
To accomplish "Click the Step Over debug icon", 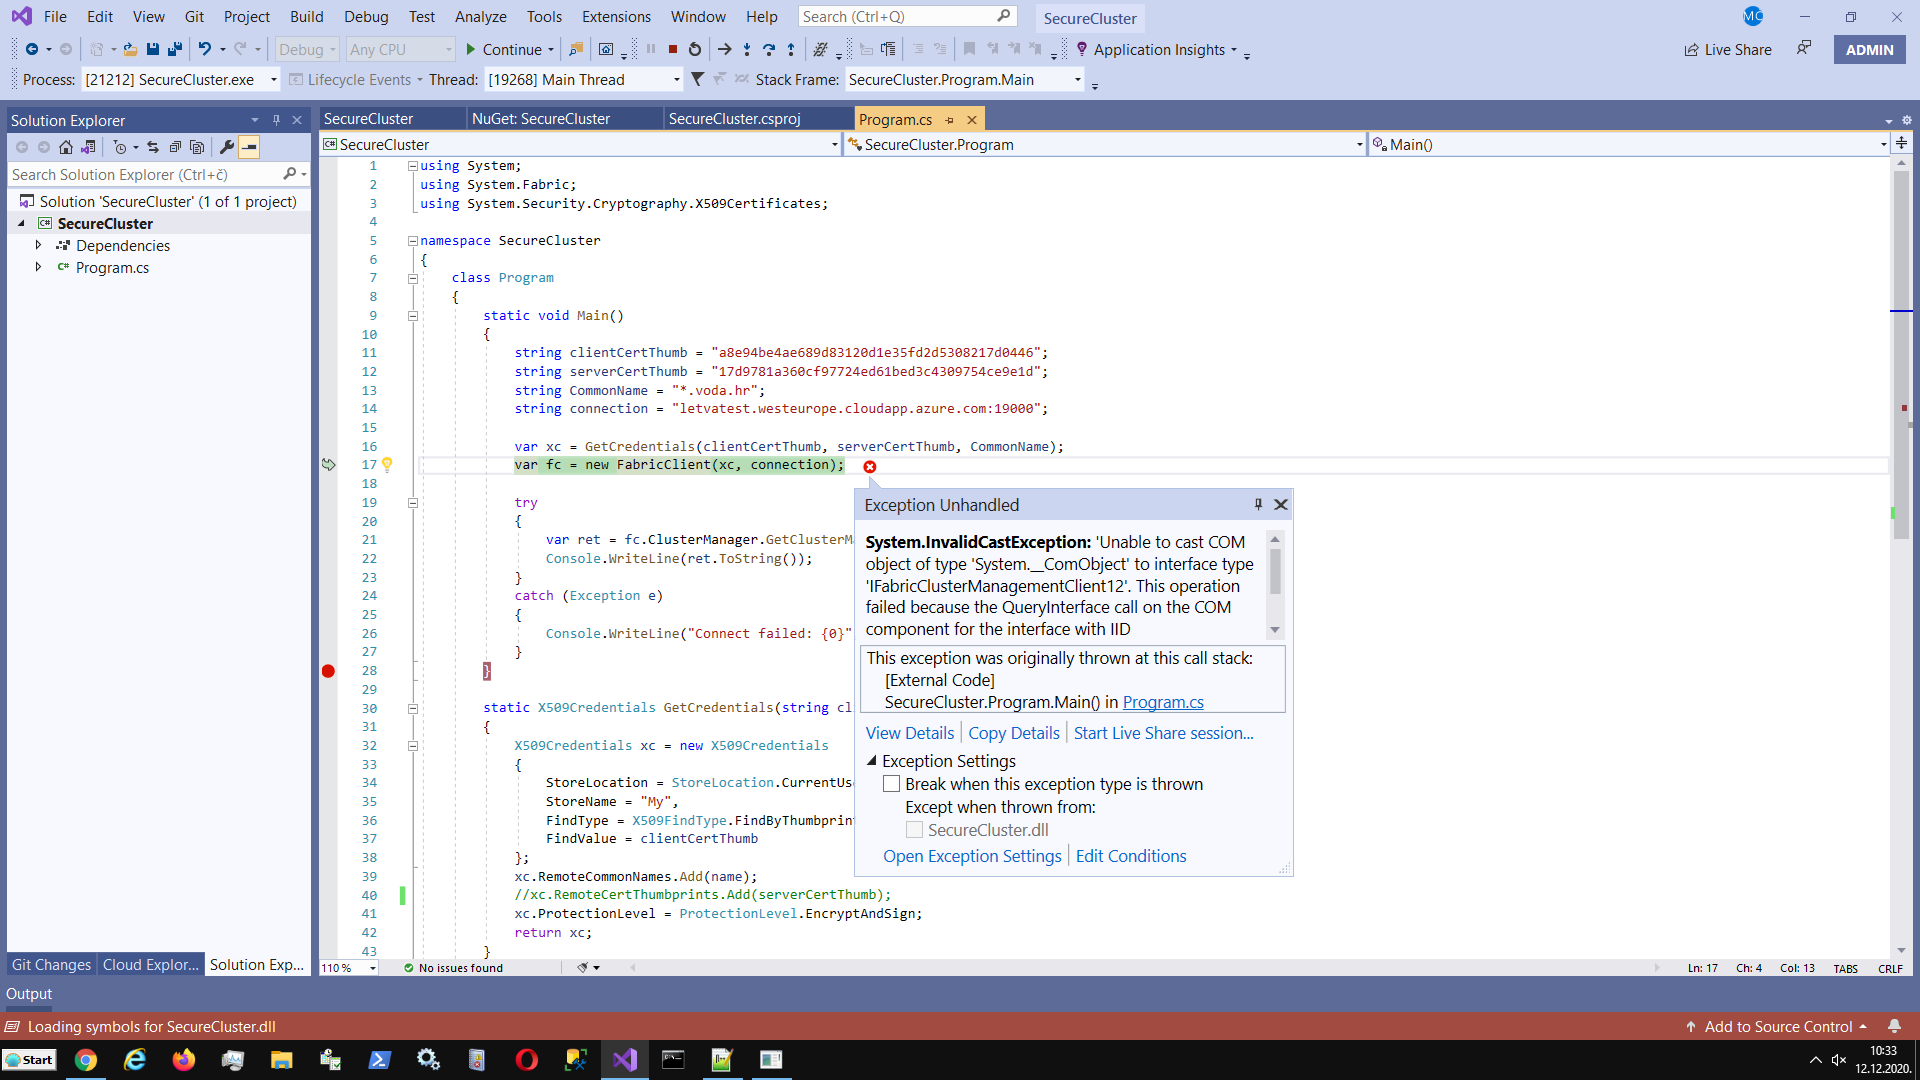I will (769, 49).
